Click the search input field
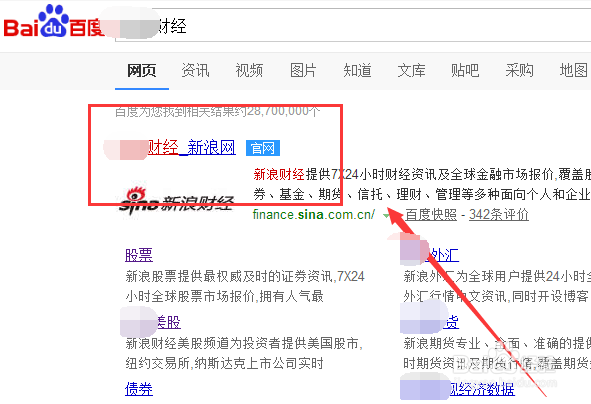The width and height of the screenshot is (591, 404). [x=353, y=26]
